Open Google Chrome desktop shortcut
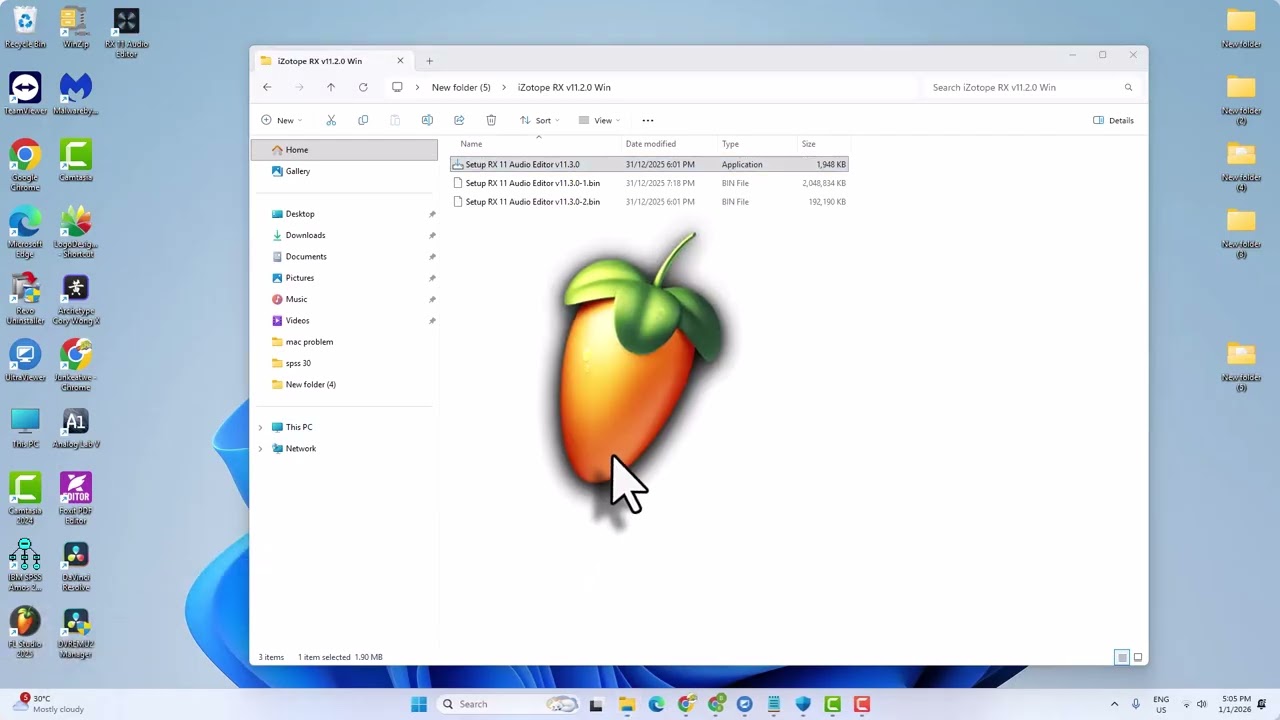The height and width of the screenshot is (720, 1280). tap(25, 165)
